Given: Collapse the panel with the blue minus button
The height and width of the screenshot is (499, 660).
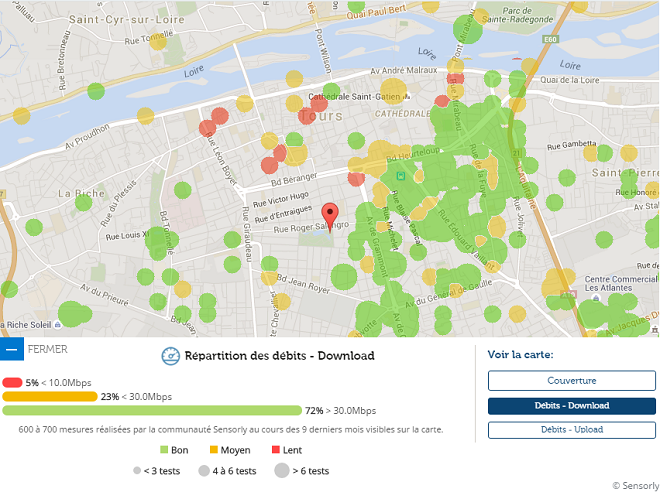Looking at the screenshot, I should [12, 349].
